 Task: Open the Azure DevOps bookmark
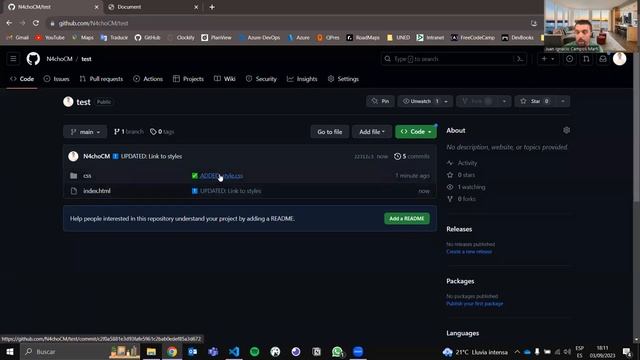click(x=260, y=38)
